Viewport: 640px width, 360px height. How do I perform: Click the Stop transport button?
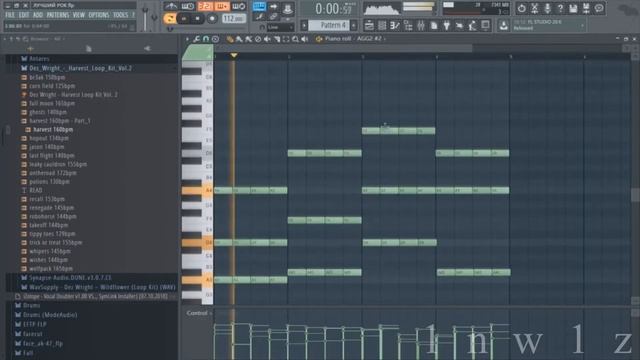(198, 18)
